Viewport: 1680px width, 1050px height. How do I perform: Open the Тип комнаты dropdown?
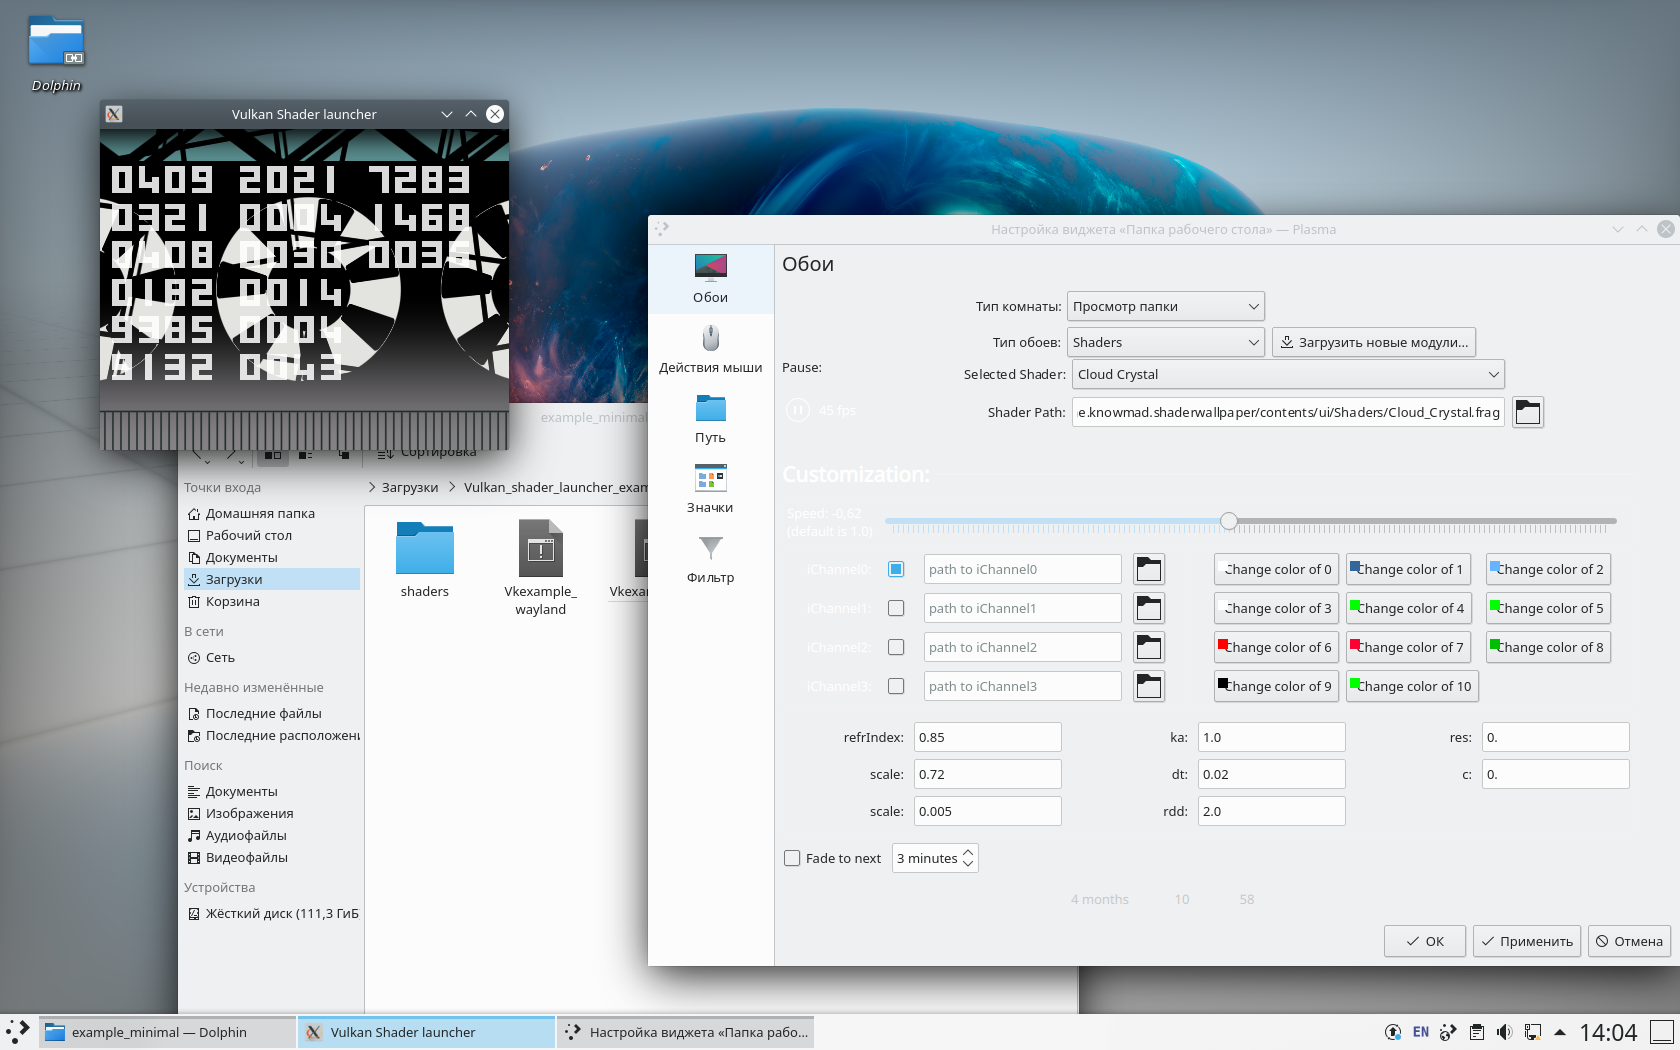click(x=1166, y=306)
